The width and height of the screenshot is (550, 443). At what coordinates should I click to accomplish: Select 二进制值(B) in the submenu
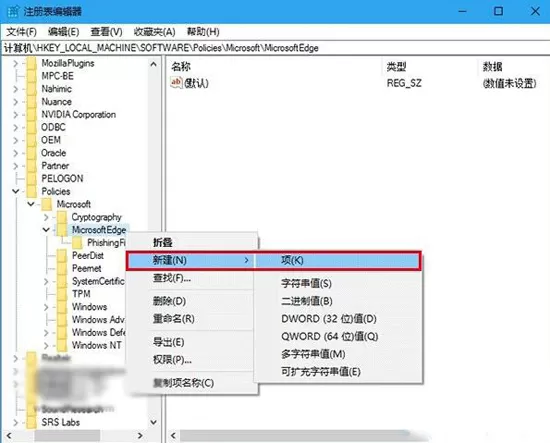pyautogui.click(x=337, y=301)
